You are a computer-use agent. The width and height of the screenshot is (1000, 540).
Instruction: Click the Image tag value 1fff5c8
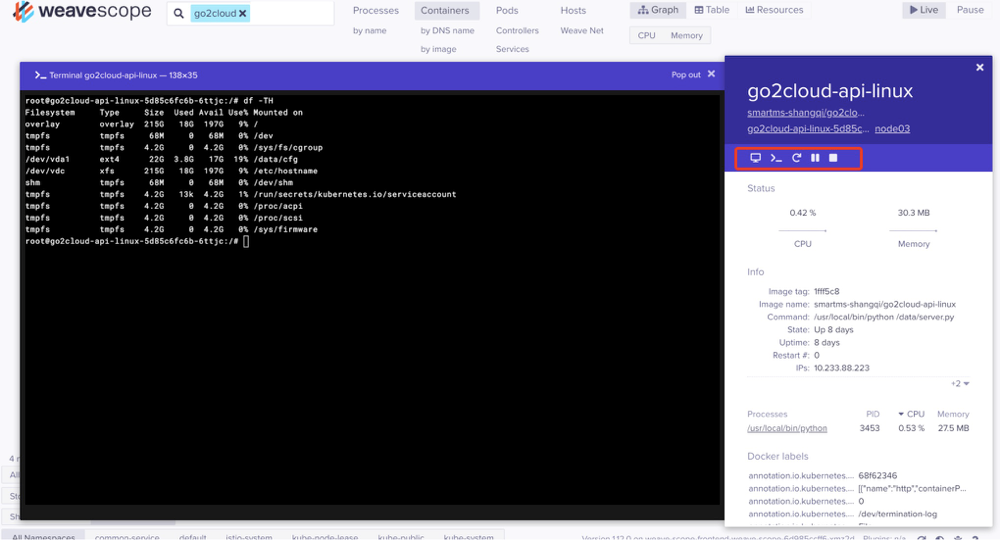(827, 291)
